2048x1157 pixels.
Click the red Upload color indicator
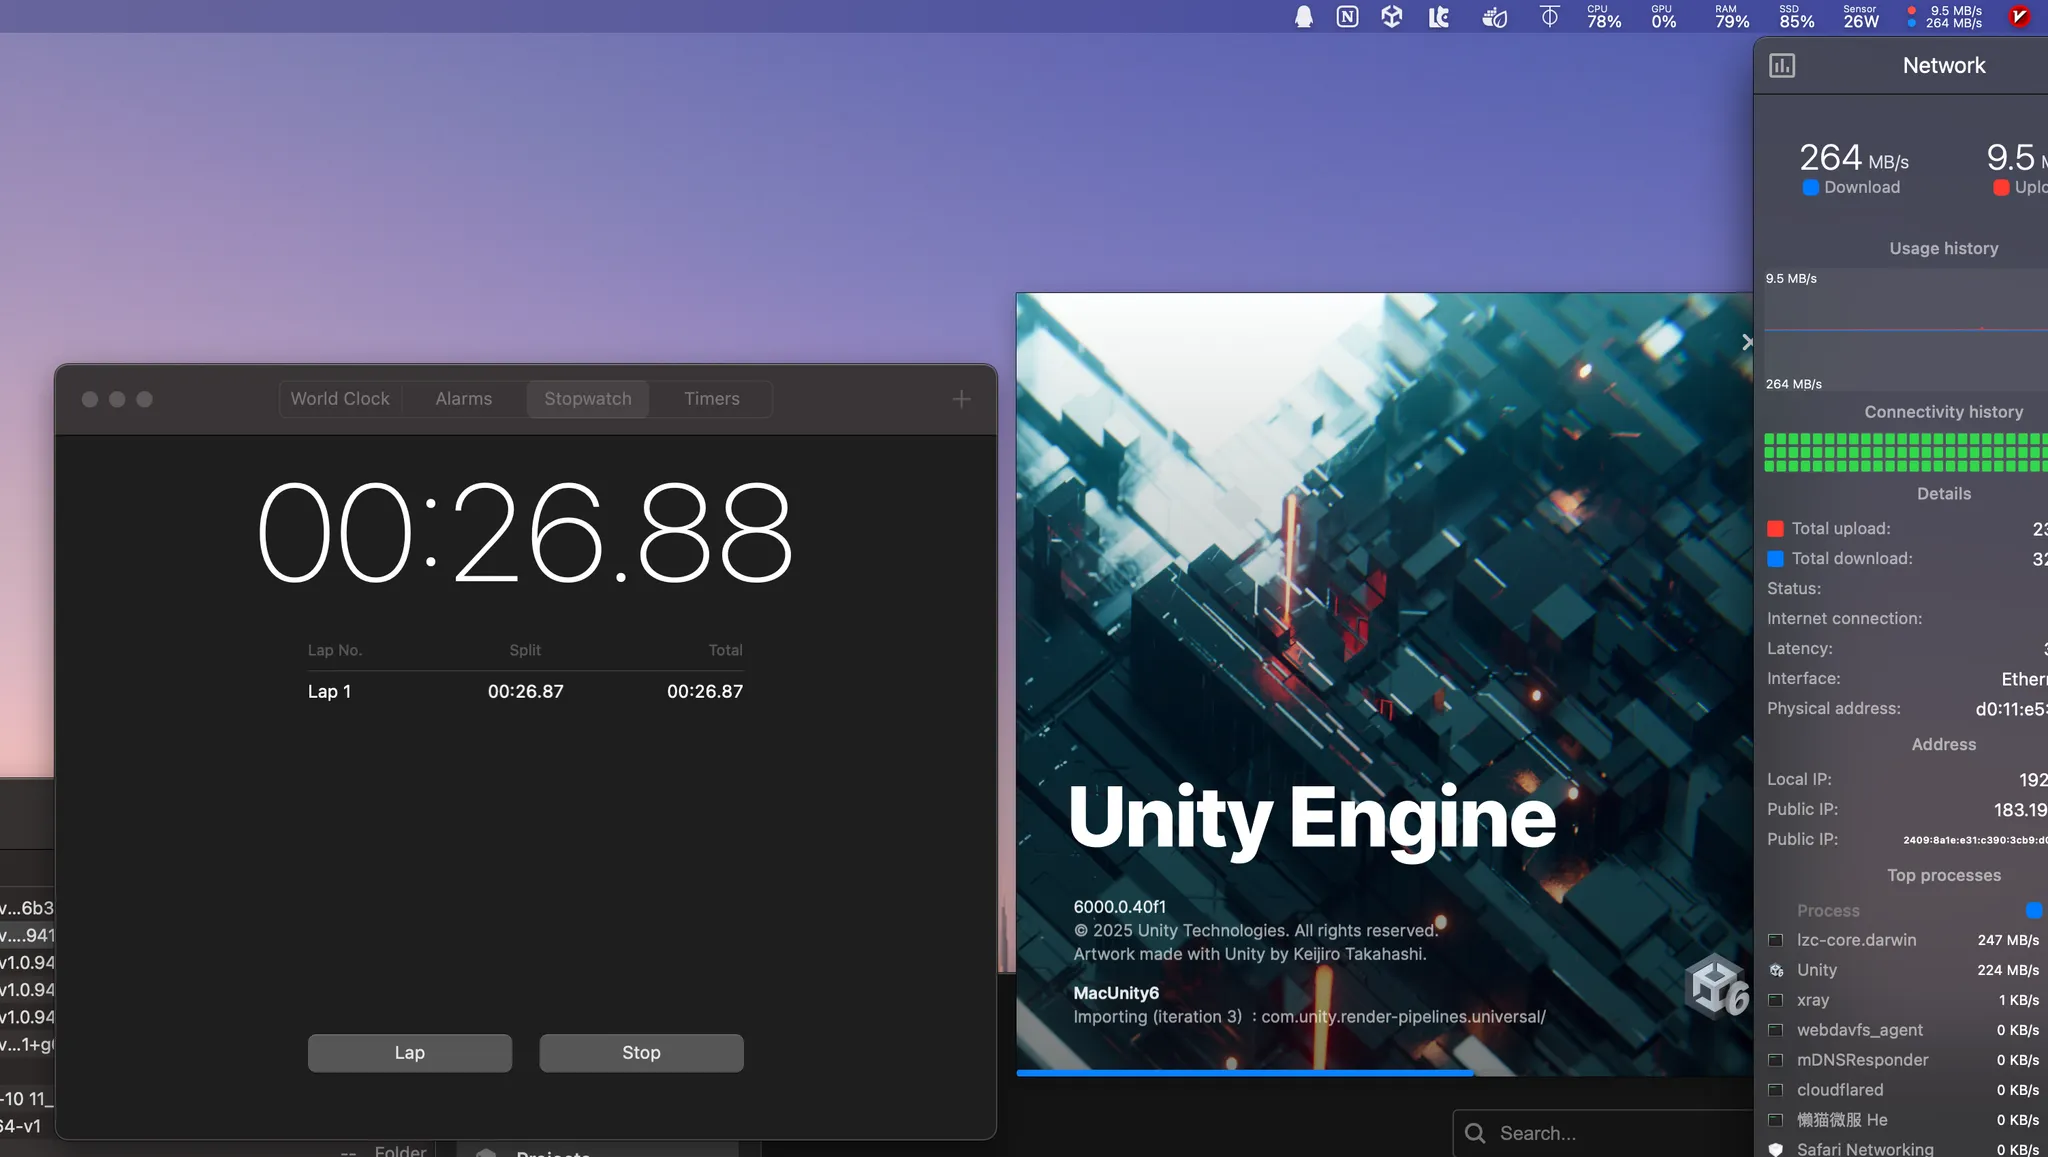pos(2001,188)
